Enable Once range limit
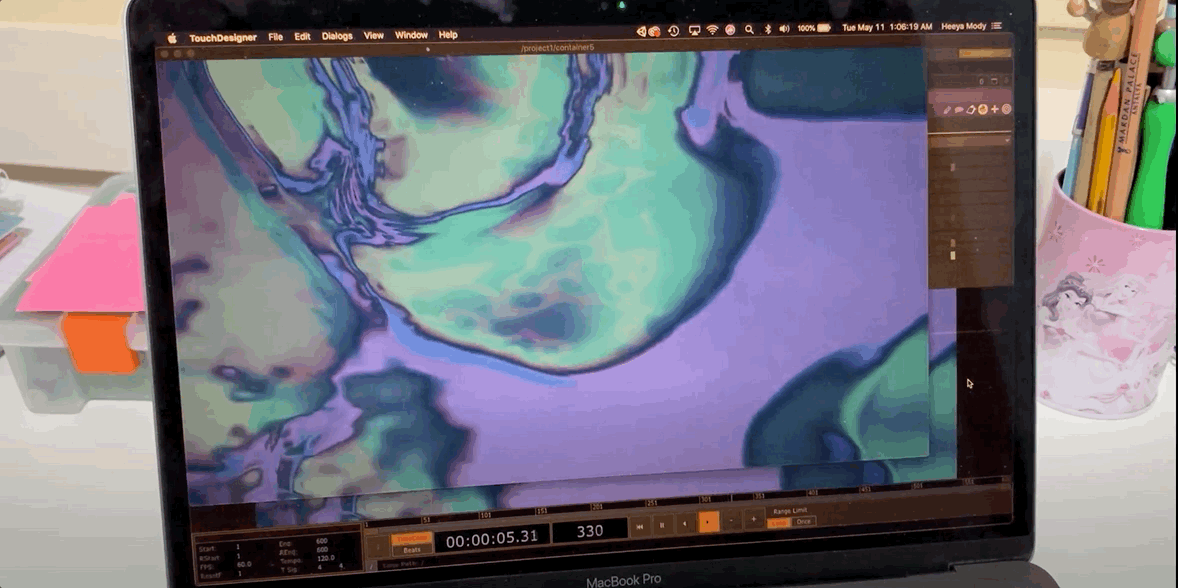 [x=803, y=521]
